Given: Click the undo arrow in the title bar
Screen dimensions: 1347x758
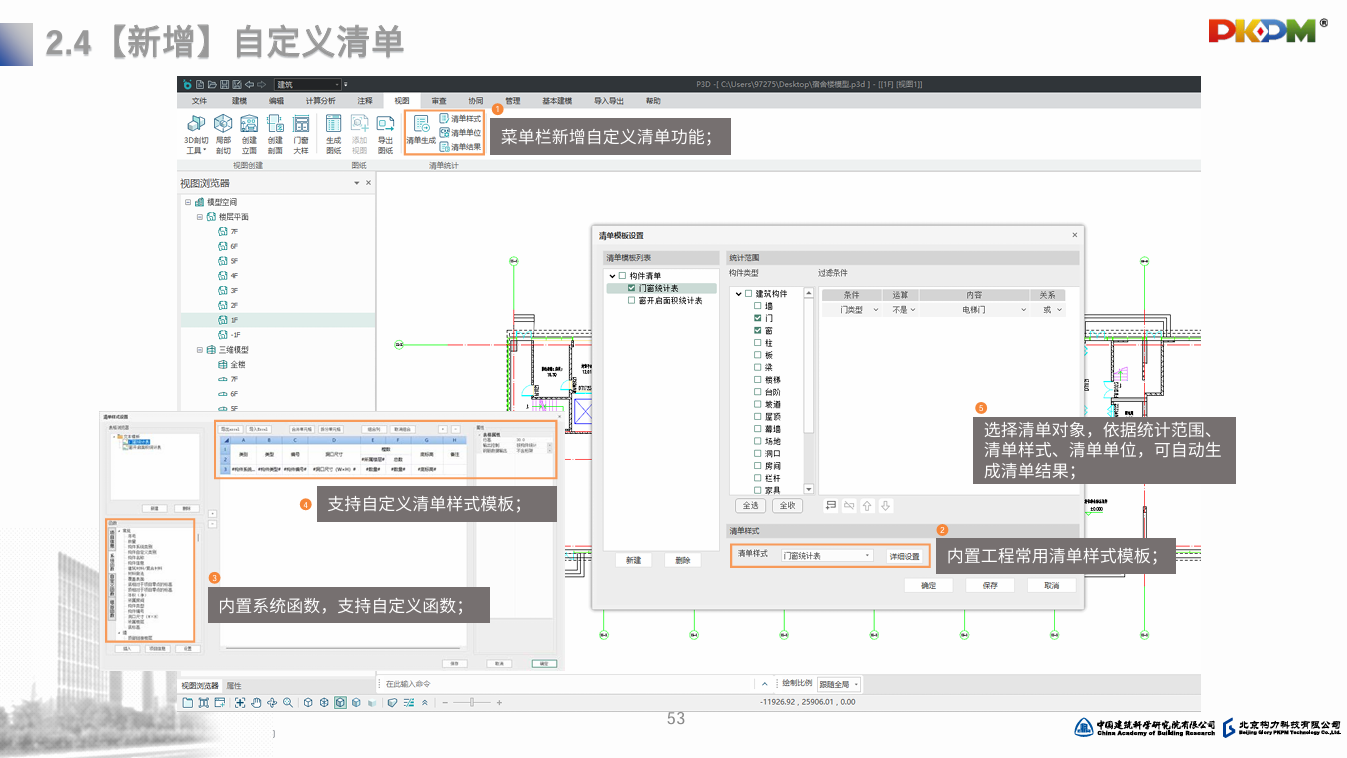Looking at the screenshot, I should 249,84.
